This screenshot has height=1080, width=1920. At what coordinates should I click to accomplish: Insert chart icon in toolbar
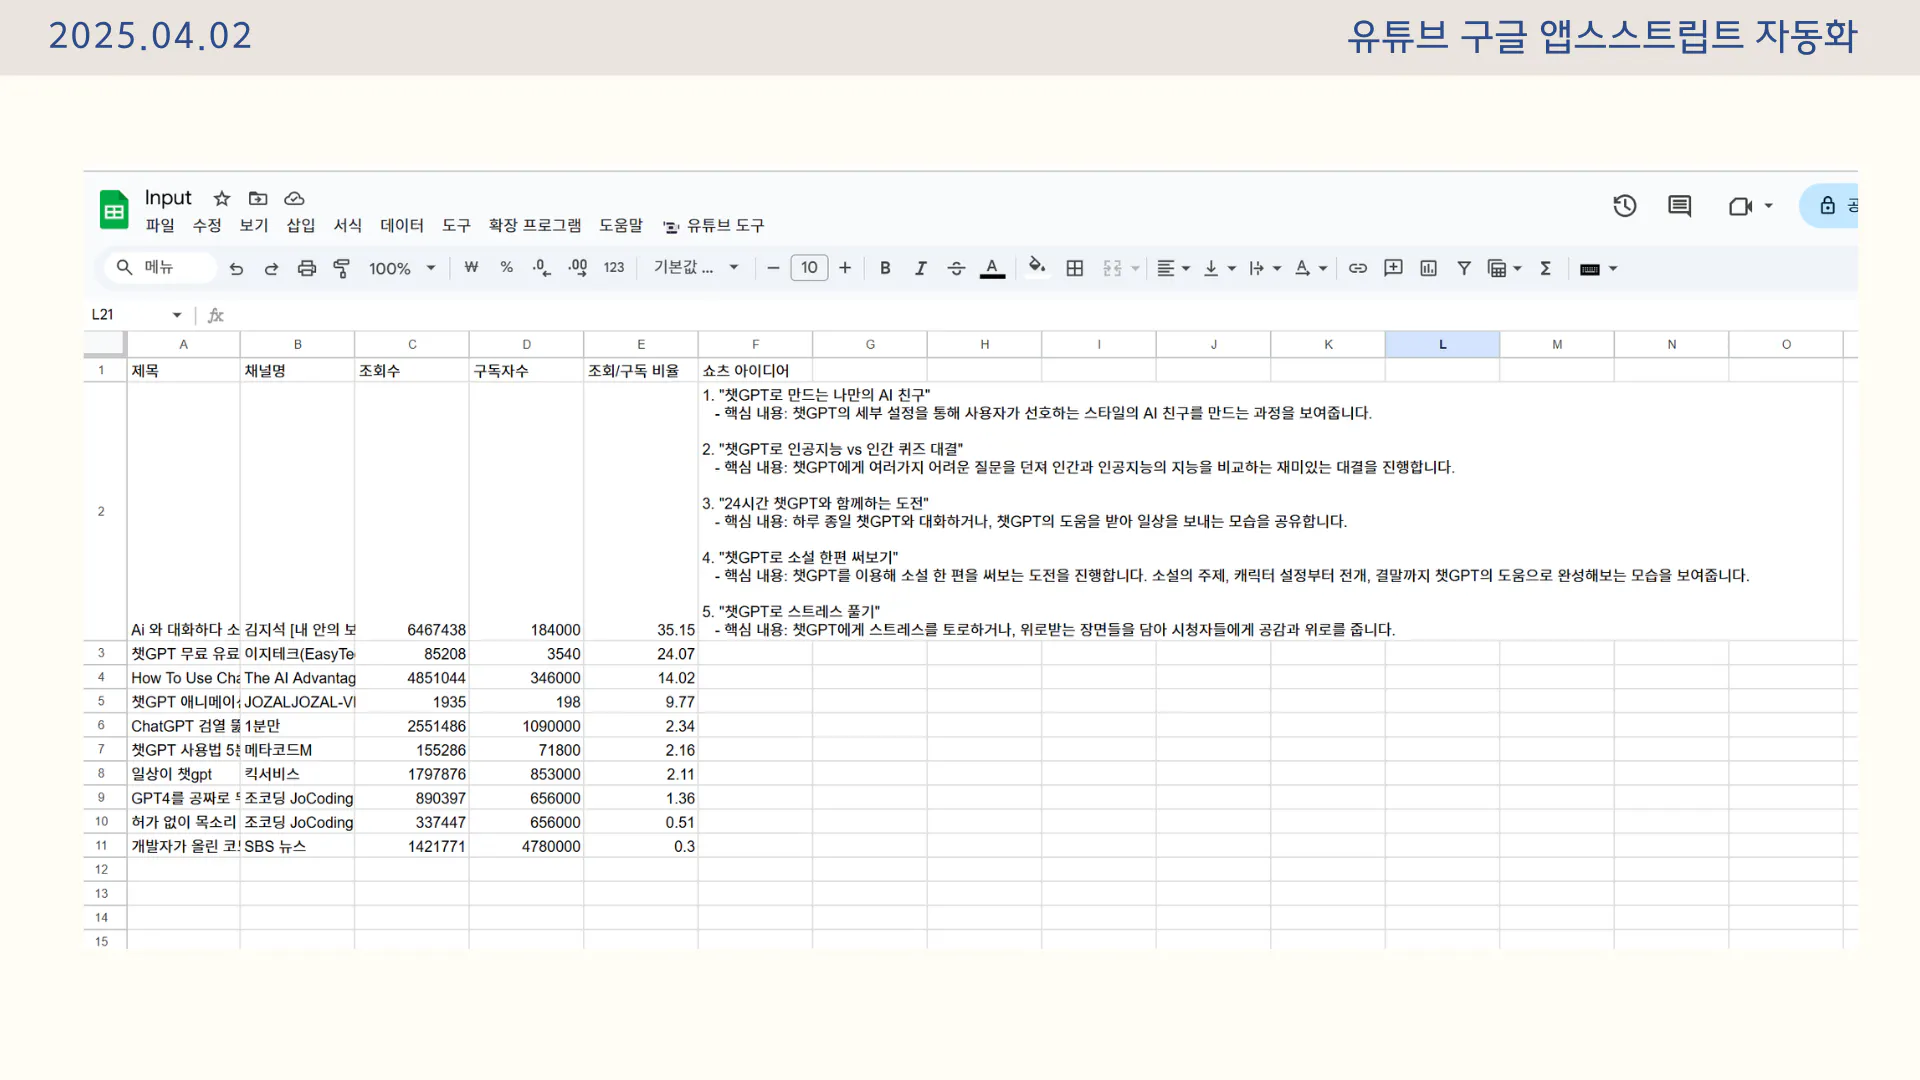tap(1428, 268)
